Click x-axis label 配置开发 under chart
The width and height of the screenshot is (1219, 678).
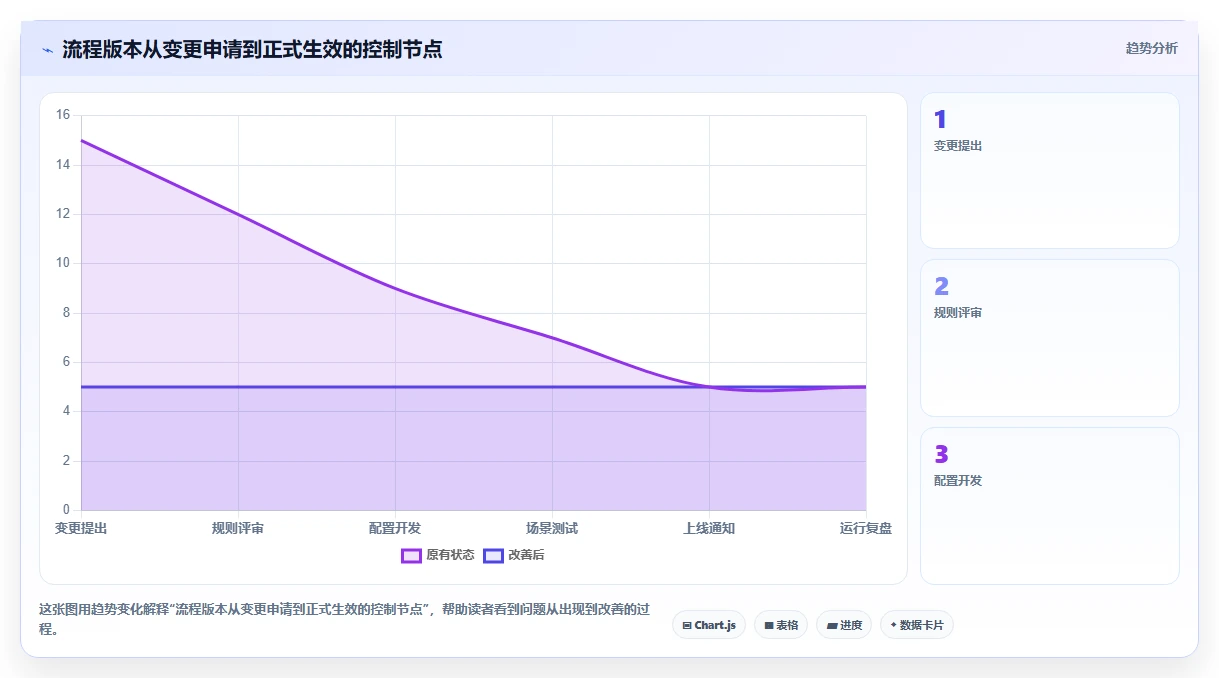[395, 528]
